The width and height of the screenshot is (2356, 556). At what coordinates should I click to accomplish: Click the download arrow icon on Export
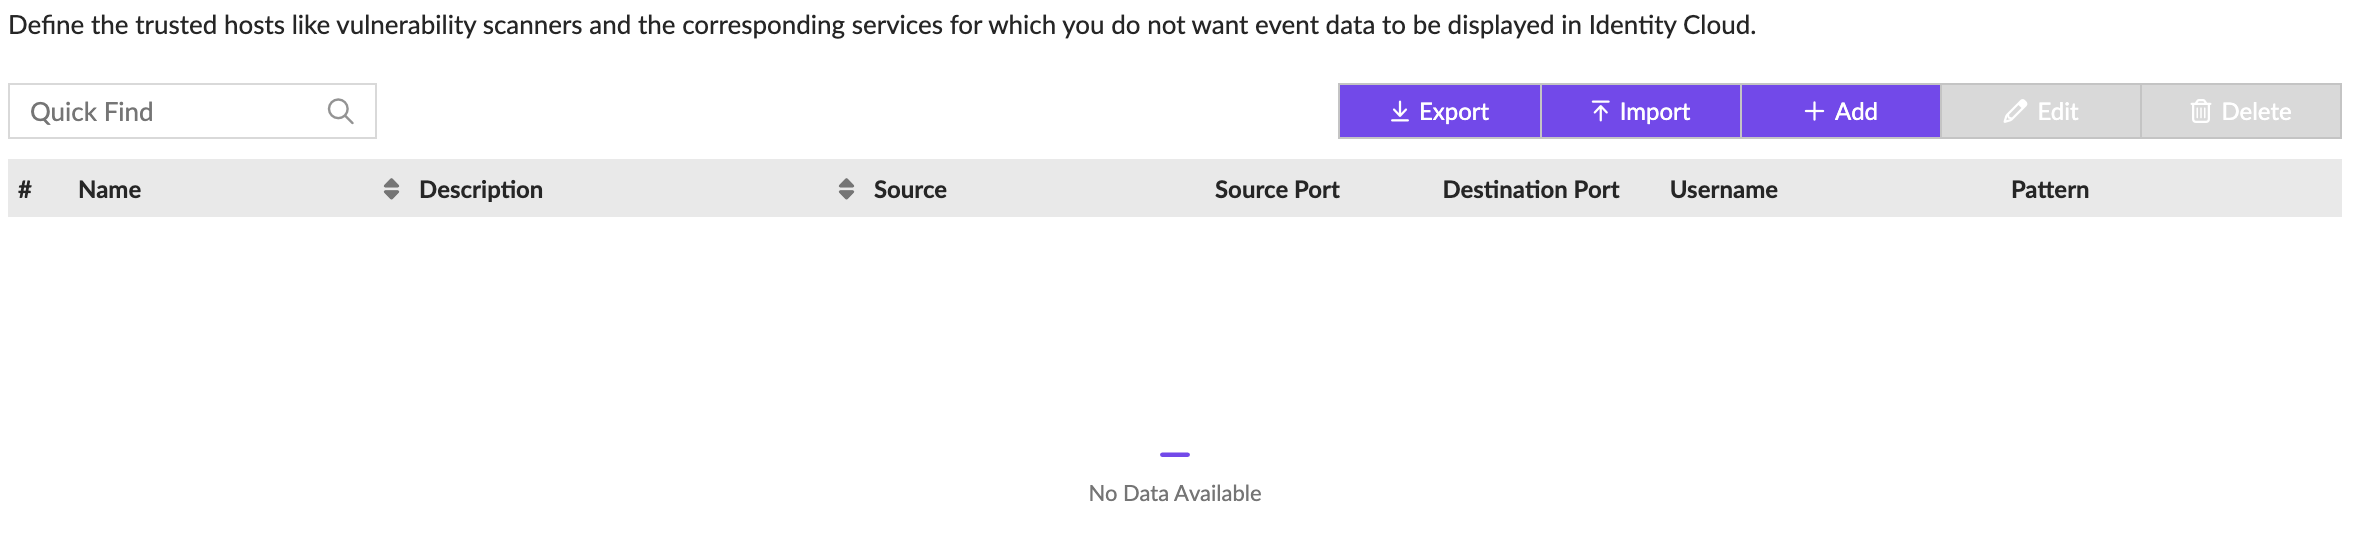1400,111
